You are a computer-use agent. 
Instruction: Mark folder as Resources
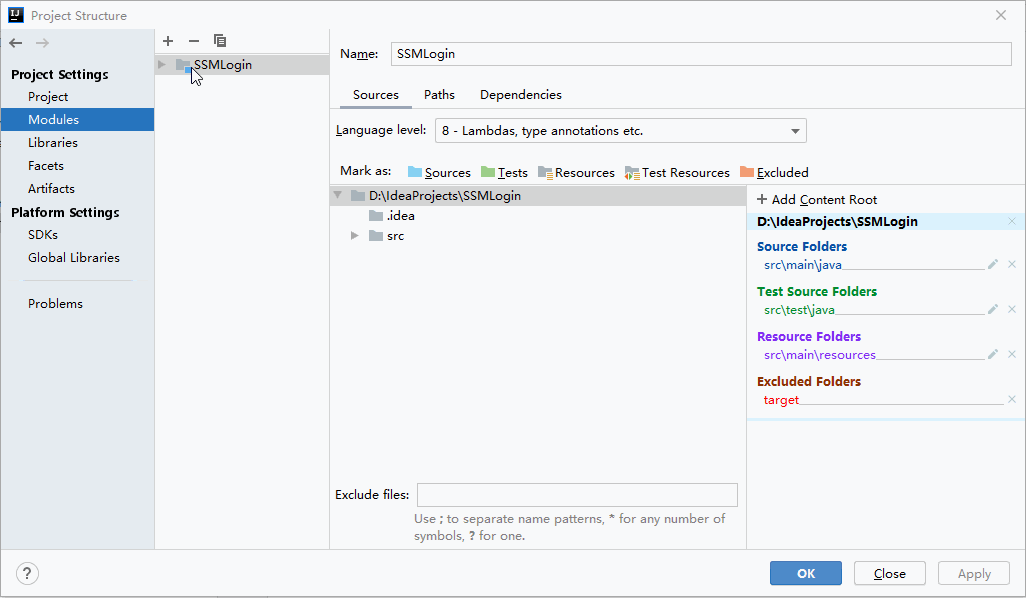click(x=576, y=173)
